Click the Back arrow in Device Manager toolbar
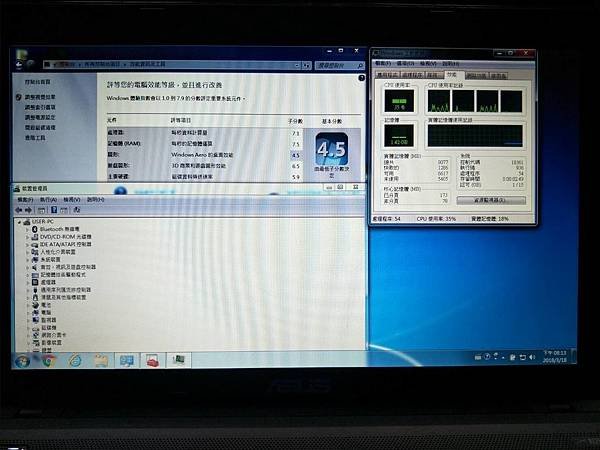 coord(18,210)
